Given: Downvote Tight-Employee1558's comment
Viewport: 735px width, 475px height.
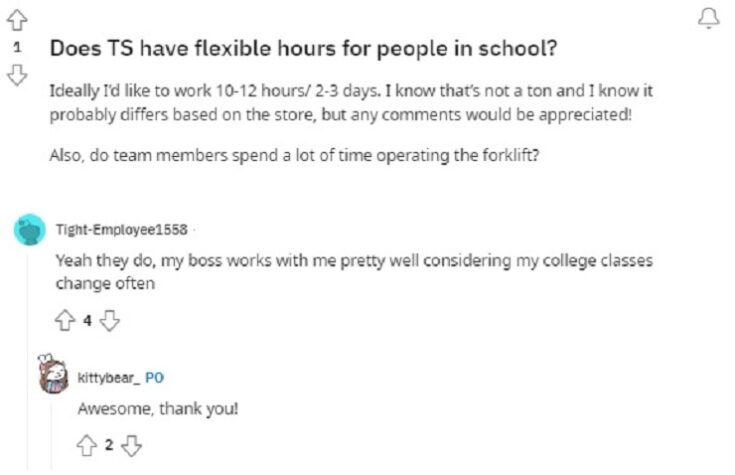Looking at the screenshot, I should (110, 321).
